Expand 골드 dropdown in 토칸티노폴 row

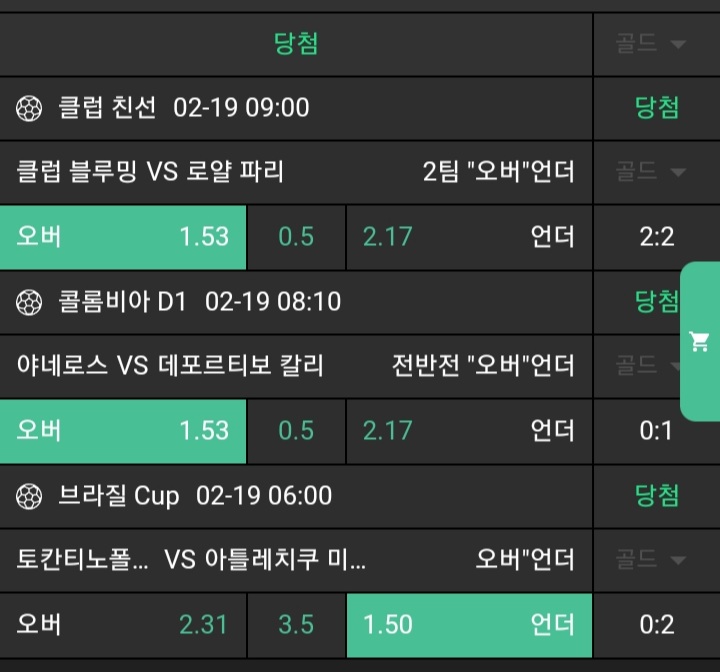click(650, 558)
